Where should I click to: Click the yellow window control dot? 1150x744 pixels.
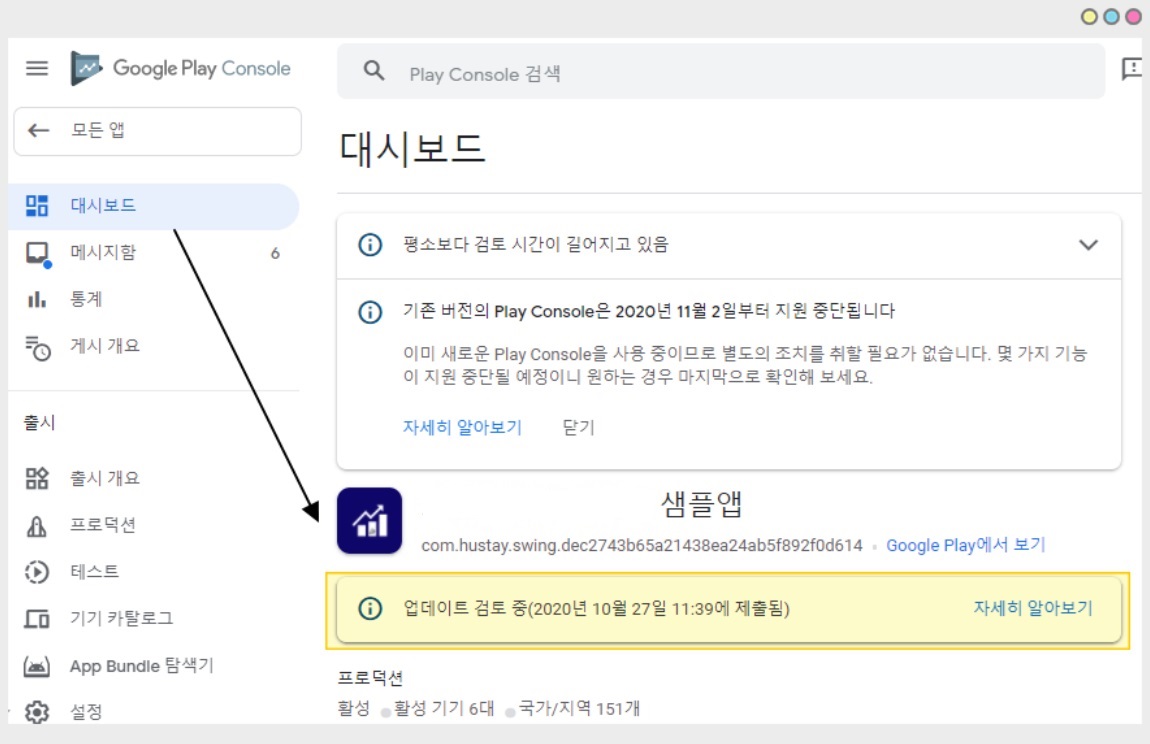[1089, 17]
